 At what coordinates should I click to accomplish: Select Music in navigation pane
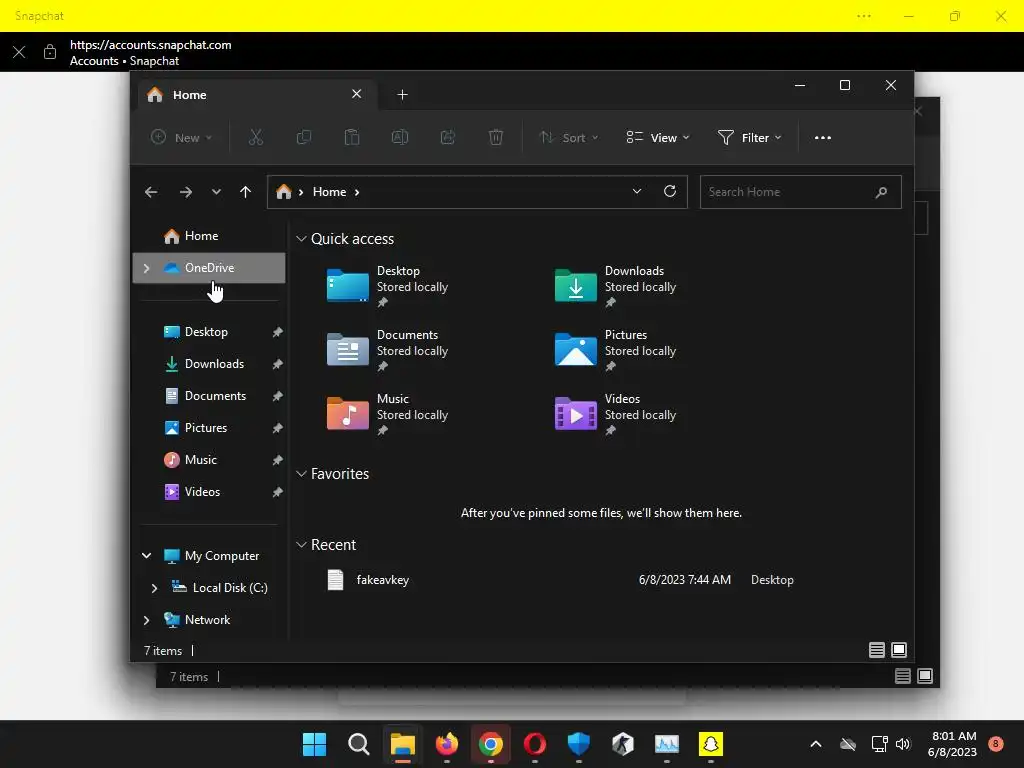209,460
